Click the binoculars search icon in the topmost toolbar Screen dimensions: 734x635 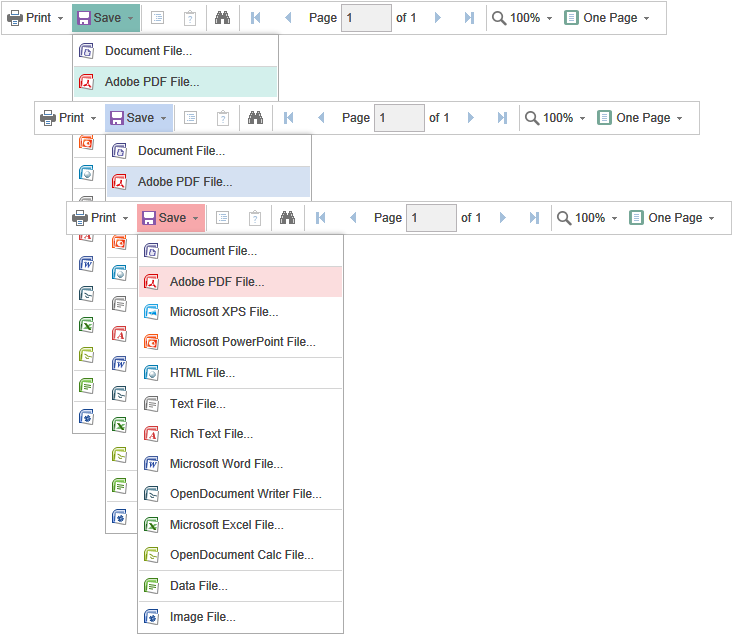[223, 18]
